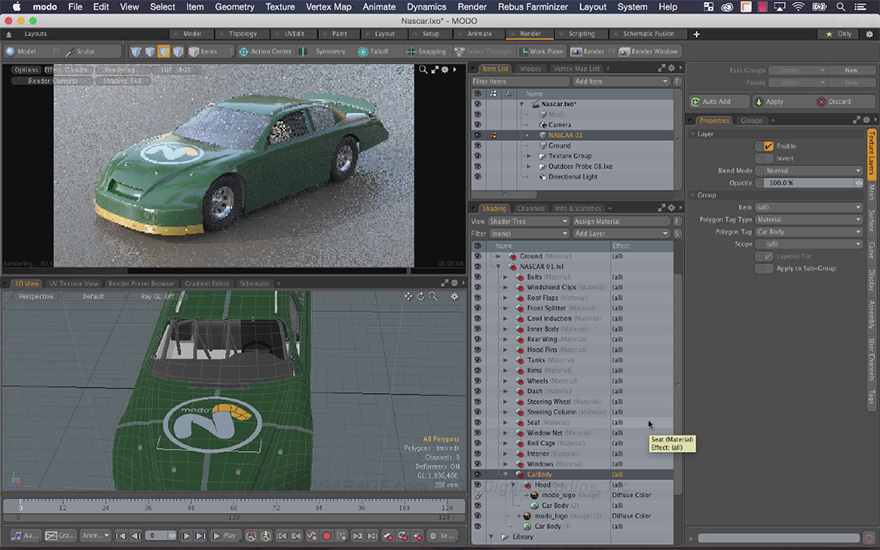This screenshot has width=880, height=550.
Task: Open the Render Window
Action: click(x=649, y=52)
